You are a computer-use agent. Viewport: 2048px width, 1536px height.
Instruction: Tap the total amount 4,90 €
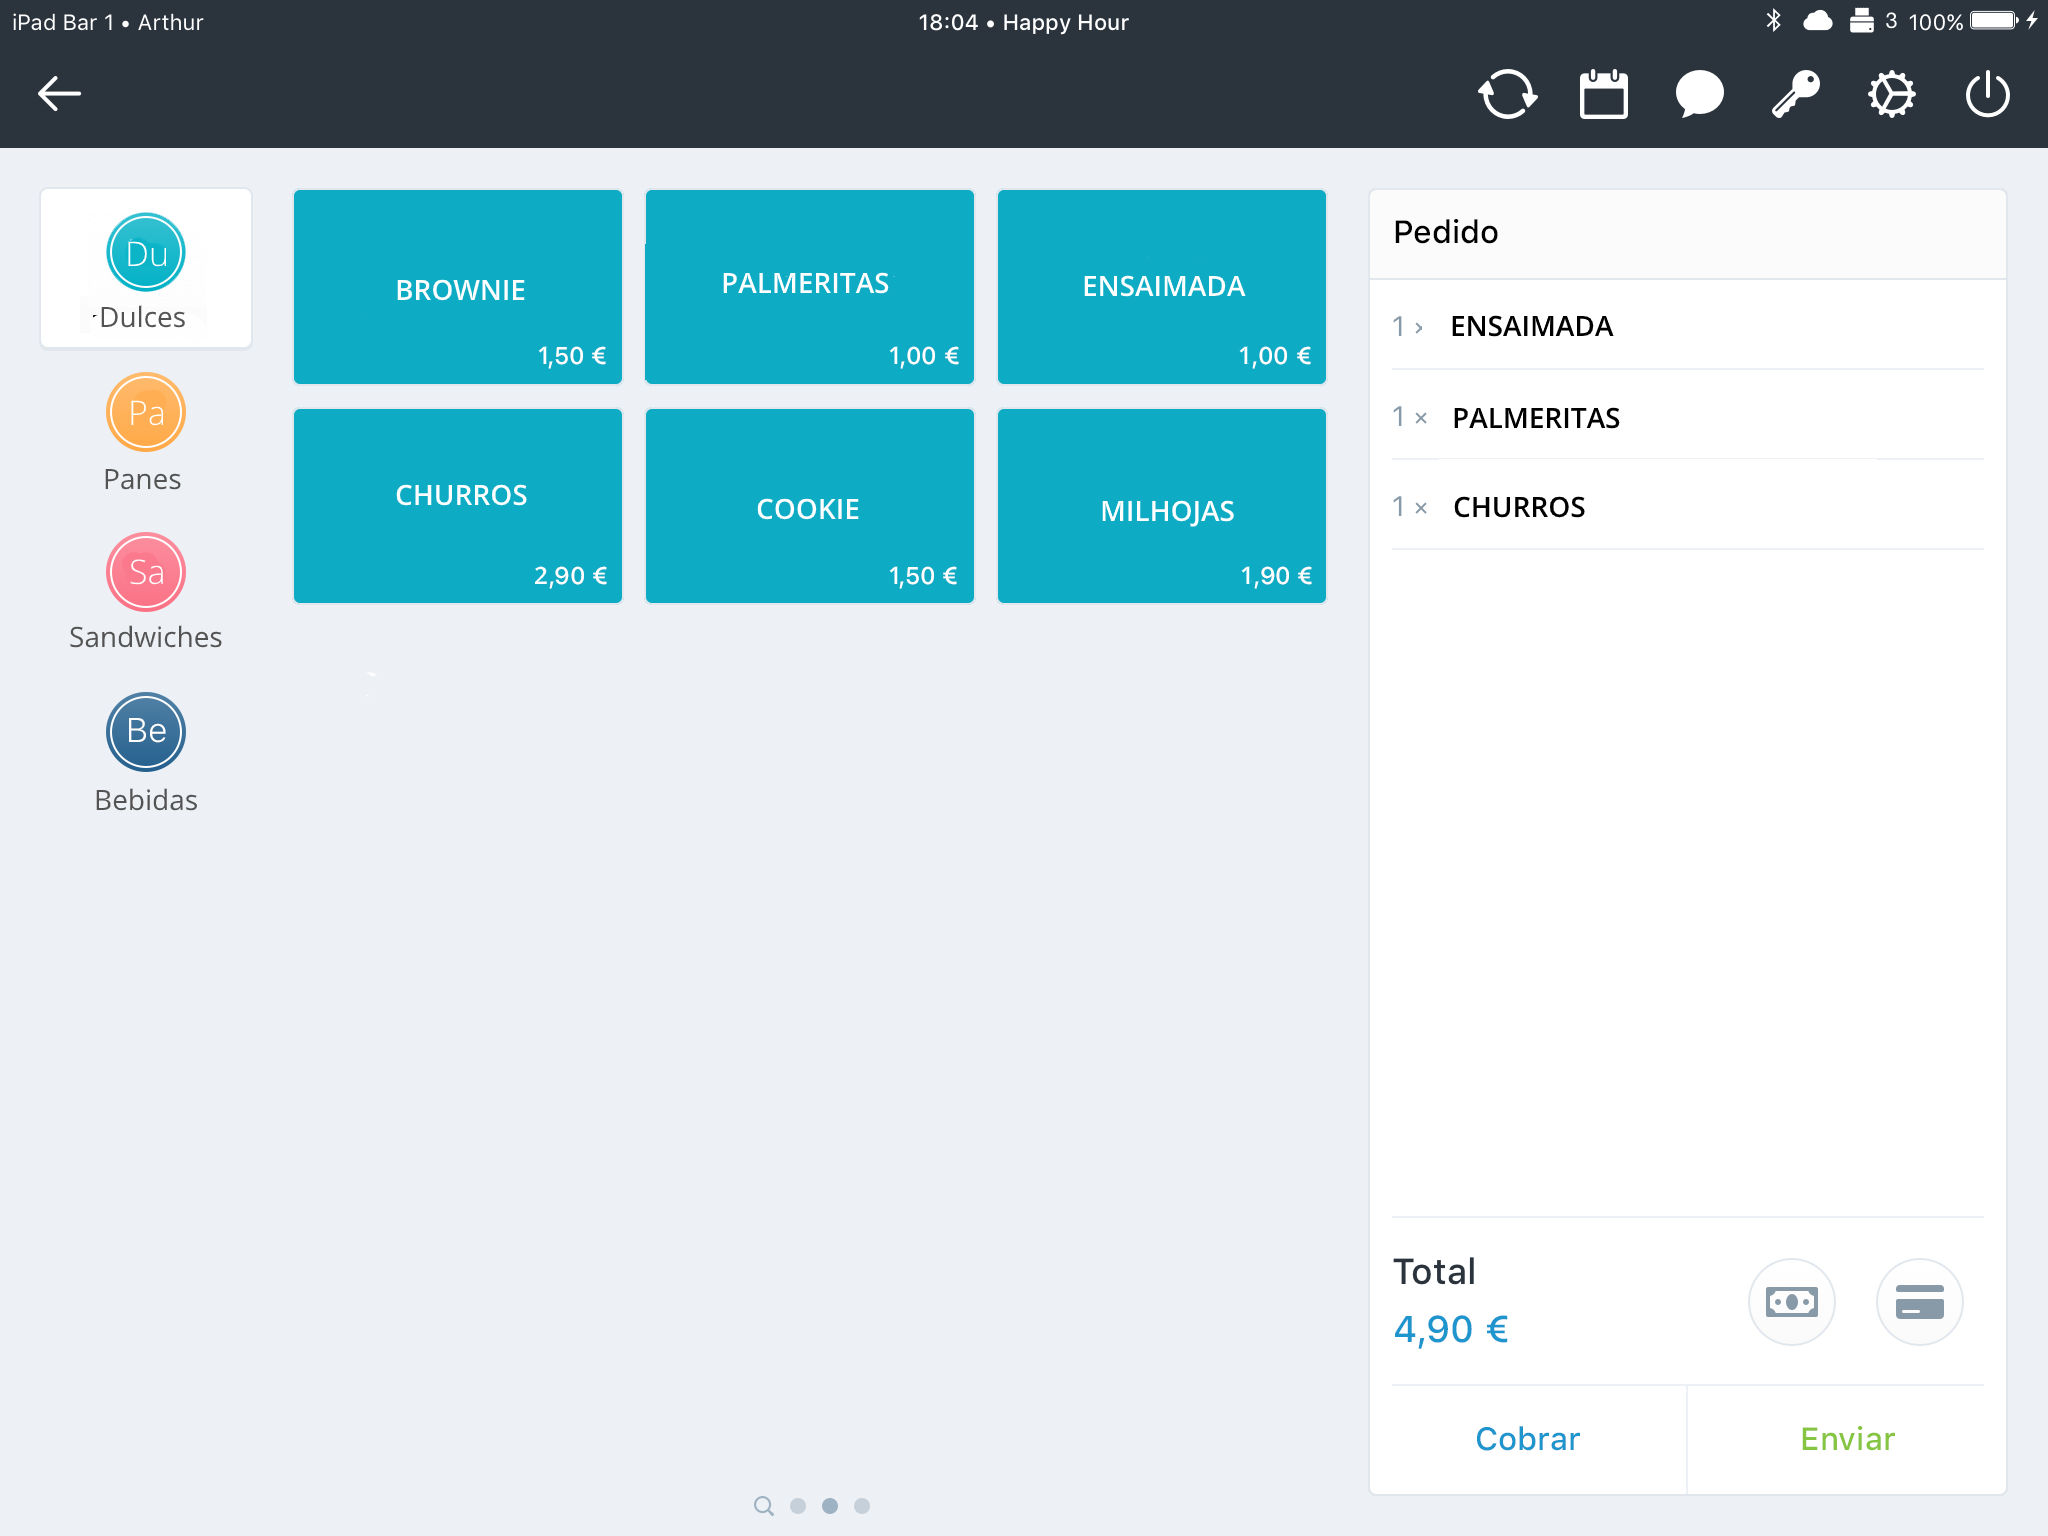coord(1451,1329)
